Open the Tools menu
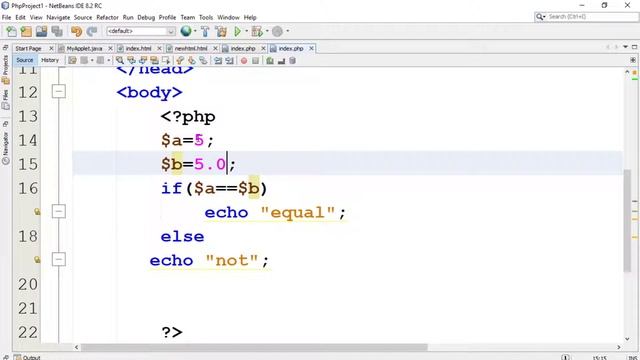The image size is (640, 360). pos(206,18)
